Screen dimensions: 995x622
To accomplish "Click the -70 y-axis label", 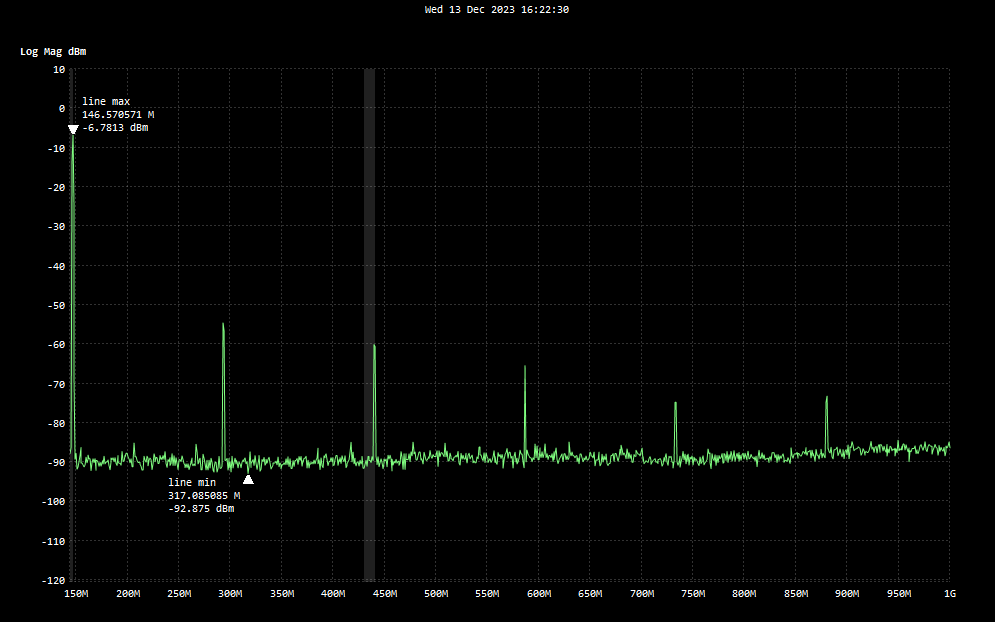I will pos(56,384).
